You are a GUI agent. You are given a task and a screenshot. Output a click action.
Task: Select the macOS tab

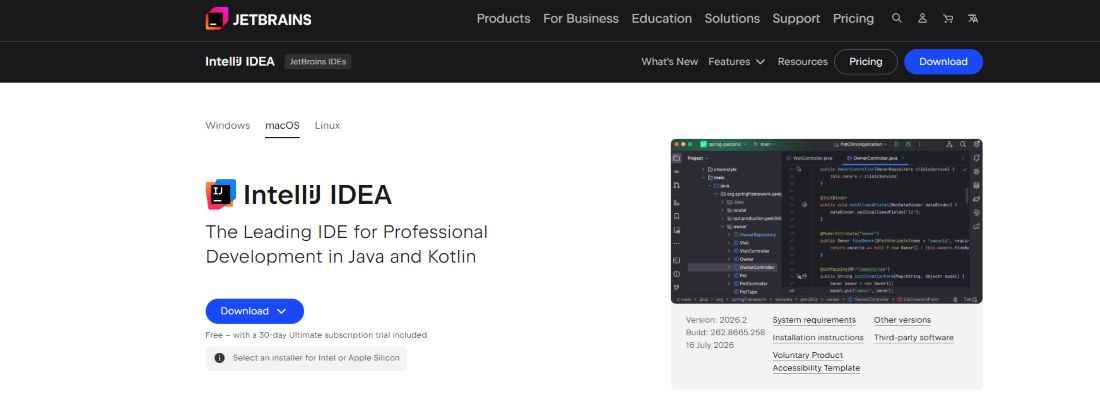click(282, 126)
